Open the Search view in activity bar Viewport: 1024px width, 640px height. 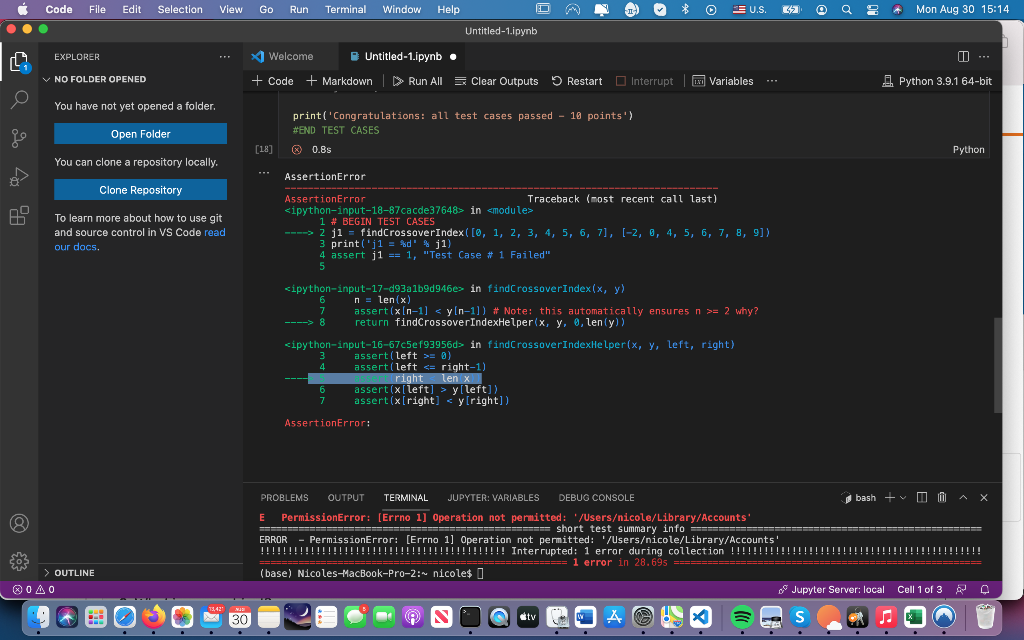(x=20, y=100)
